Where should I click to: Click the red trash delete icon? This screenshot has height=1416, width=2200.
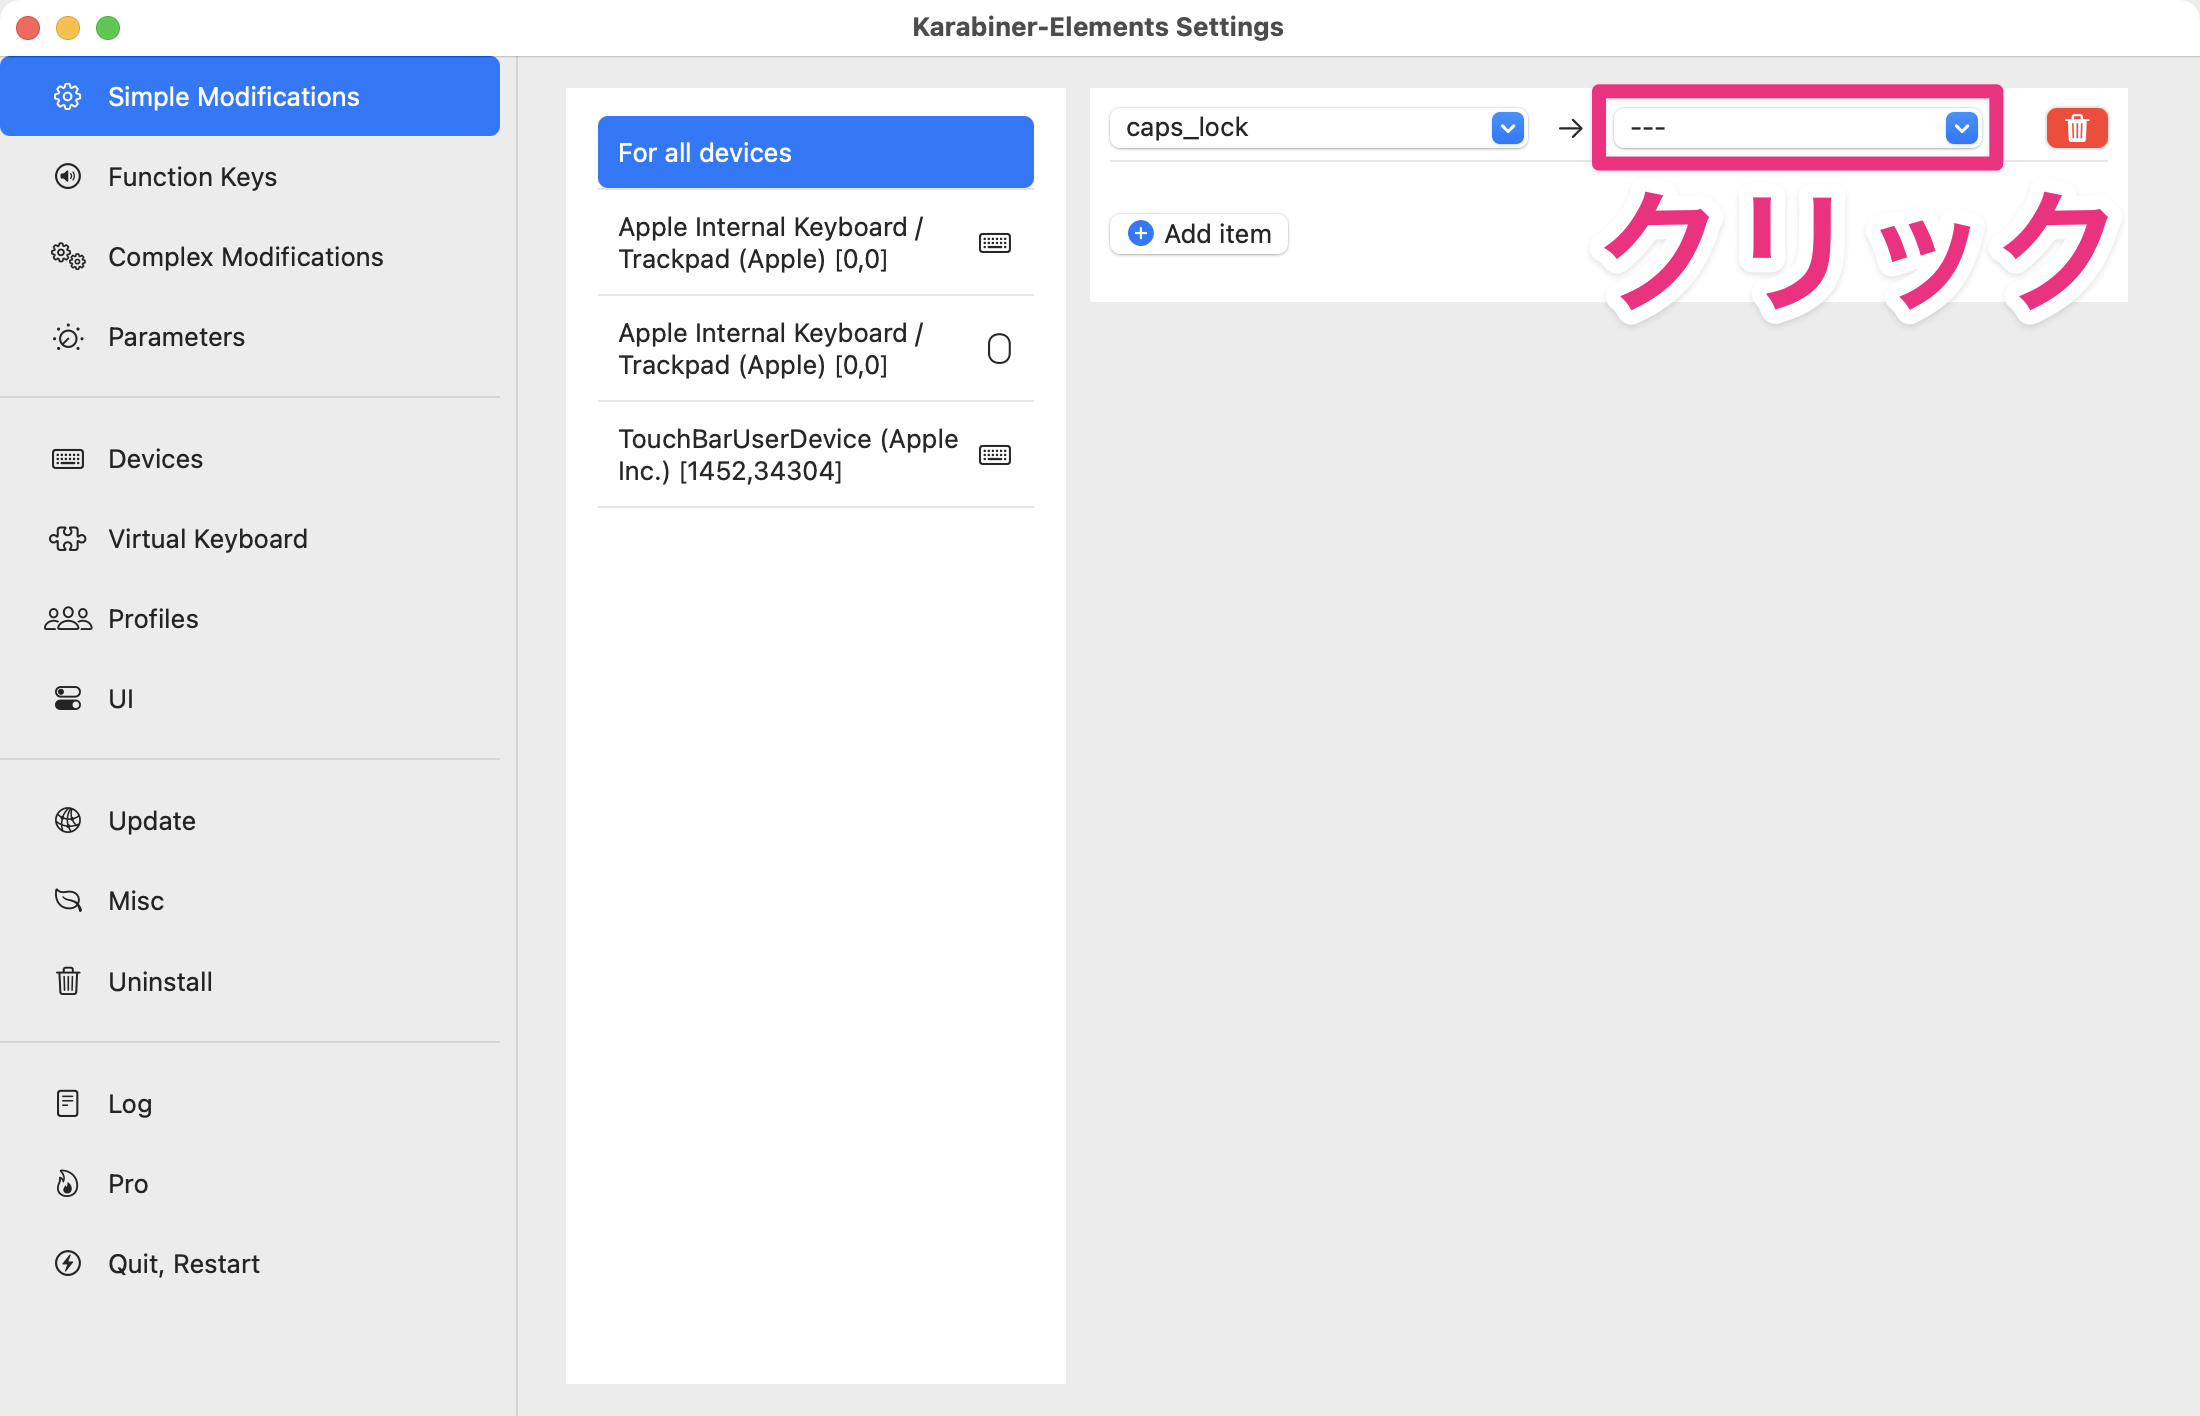click(x=2076, y=128)
